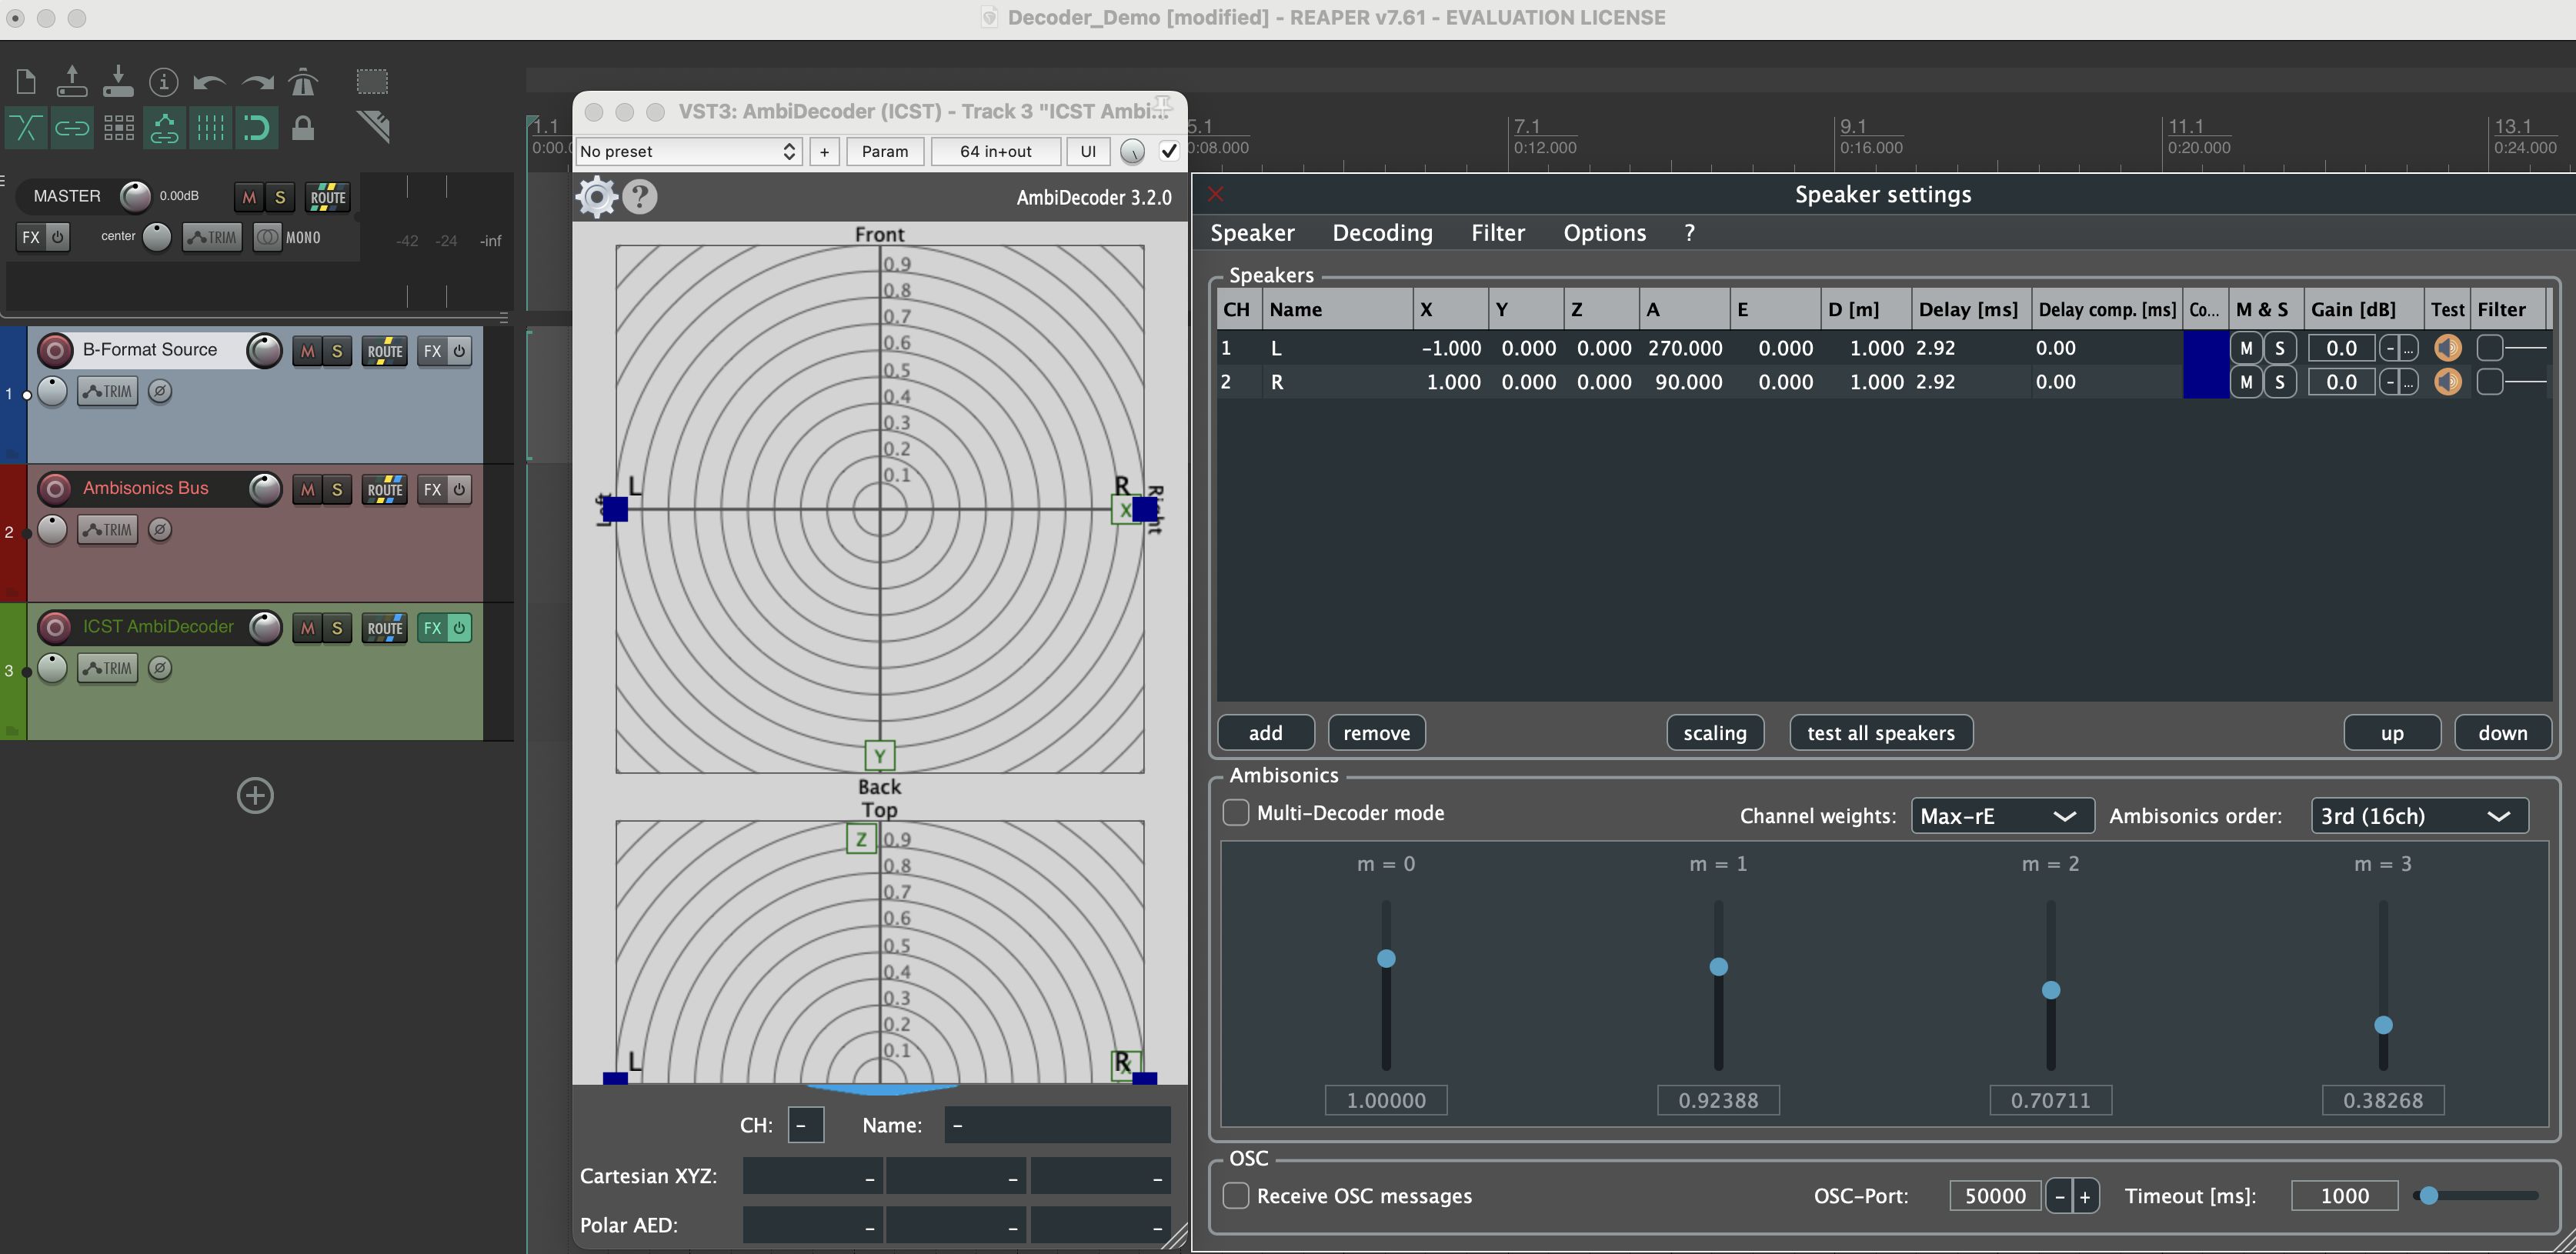2576x1254 pixels.
Task: Click the test speaker icon for L
Action: tap(2447, 348)
